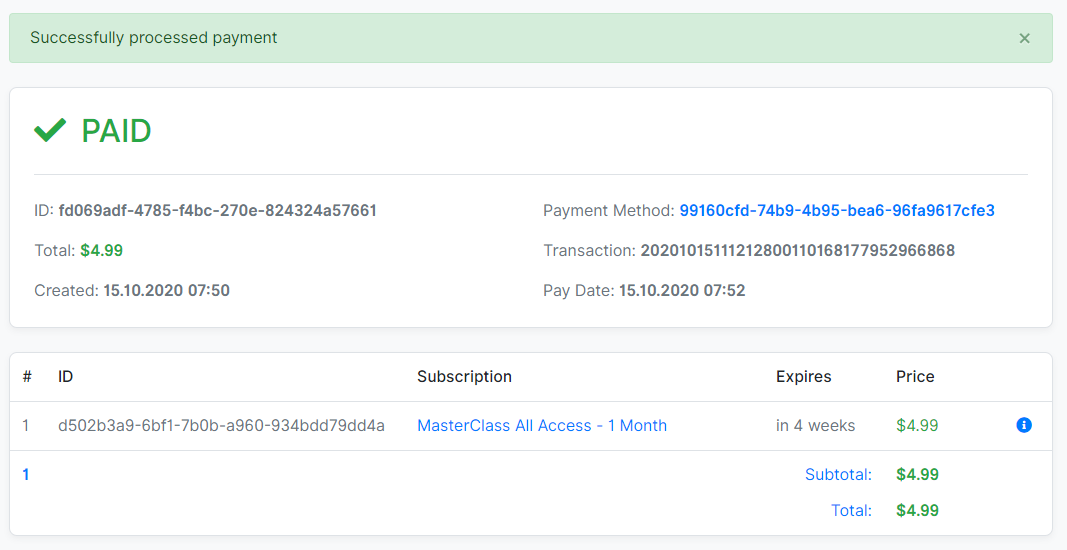
Task: Click the Expires column header
Action: coord(803,377)
